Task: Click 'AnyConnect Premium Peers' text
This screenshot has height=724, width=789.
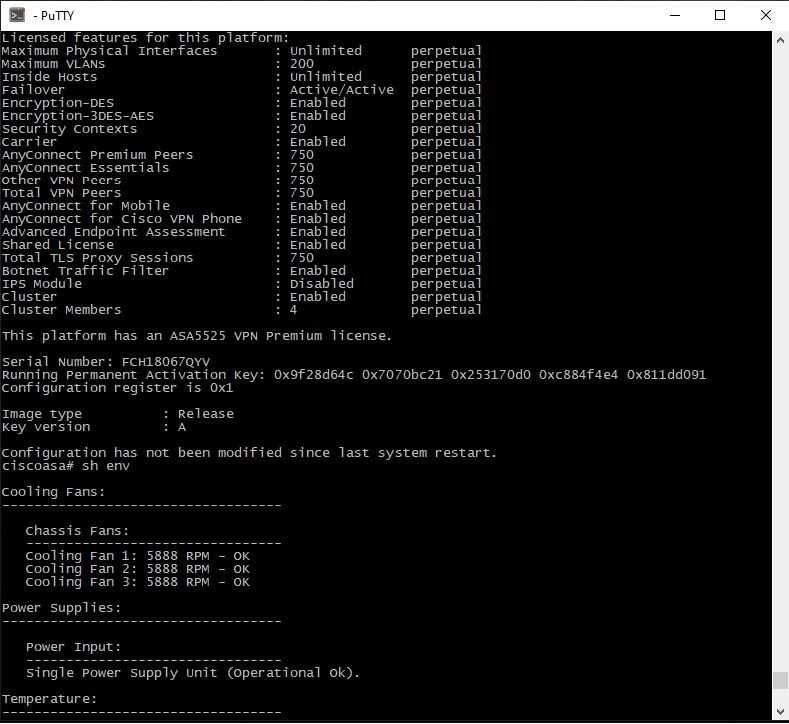Action: (x=98, y=154)
